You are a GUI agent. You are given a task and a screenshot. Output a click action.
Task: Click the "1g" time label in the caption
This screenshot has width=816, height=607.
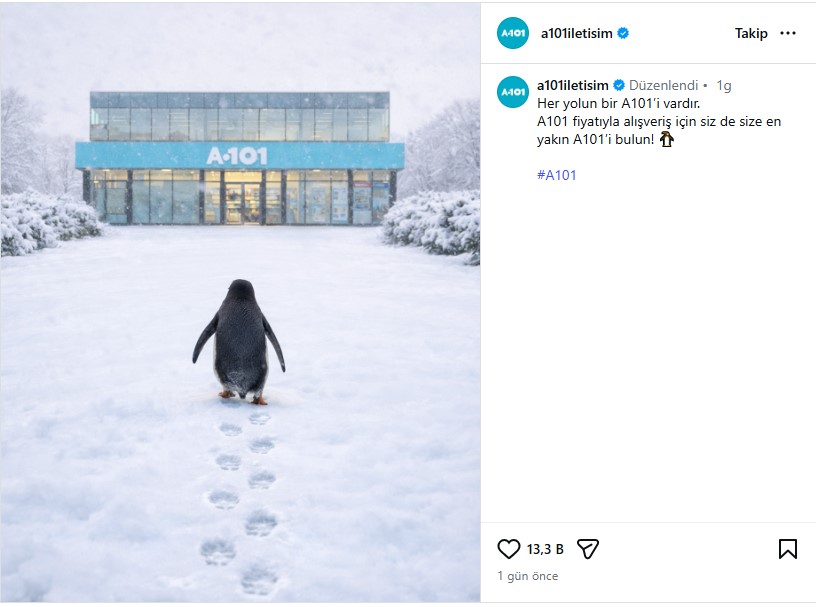click(724, 85)
